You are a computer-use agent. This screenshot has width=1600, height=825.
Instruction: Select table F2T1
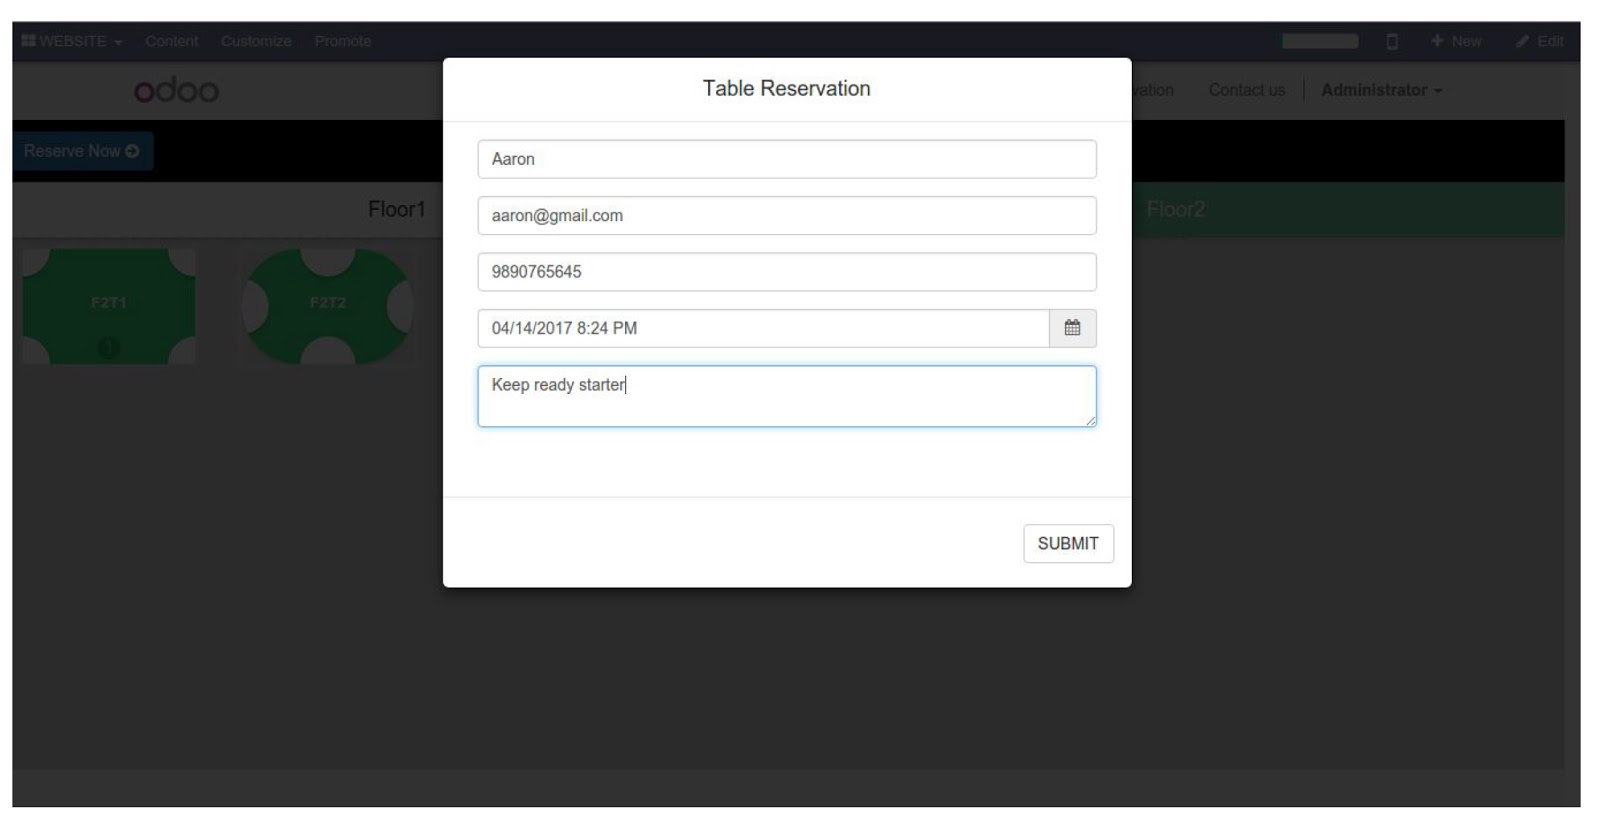click(x=109, y=306)
